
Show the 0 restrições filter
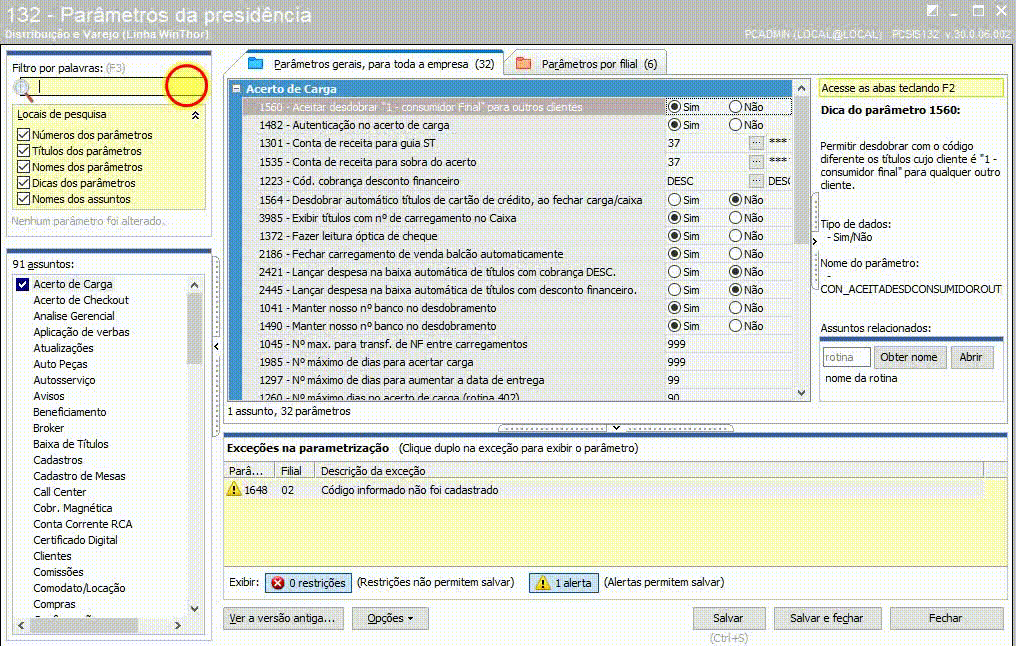[x=308, y=583]
